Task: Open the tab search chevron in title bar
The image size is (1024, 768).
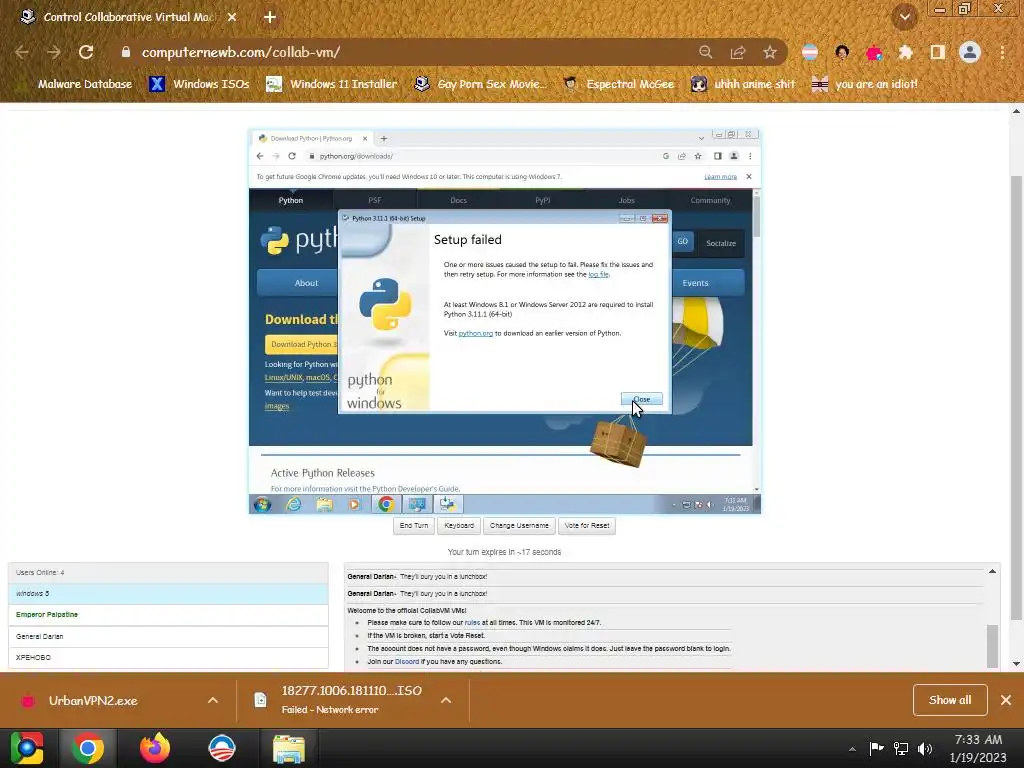Action: (x=905, y=17)
